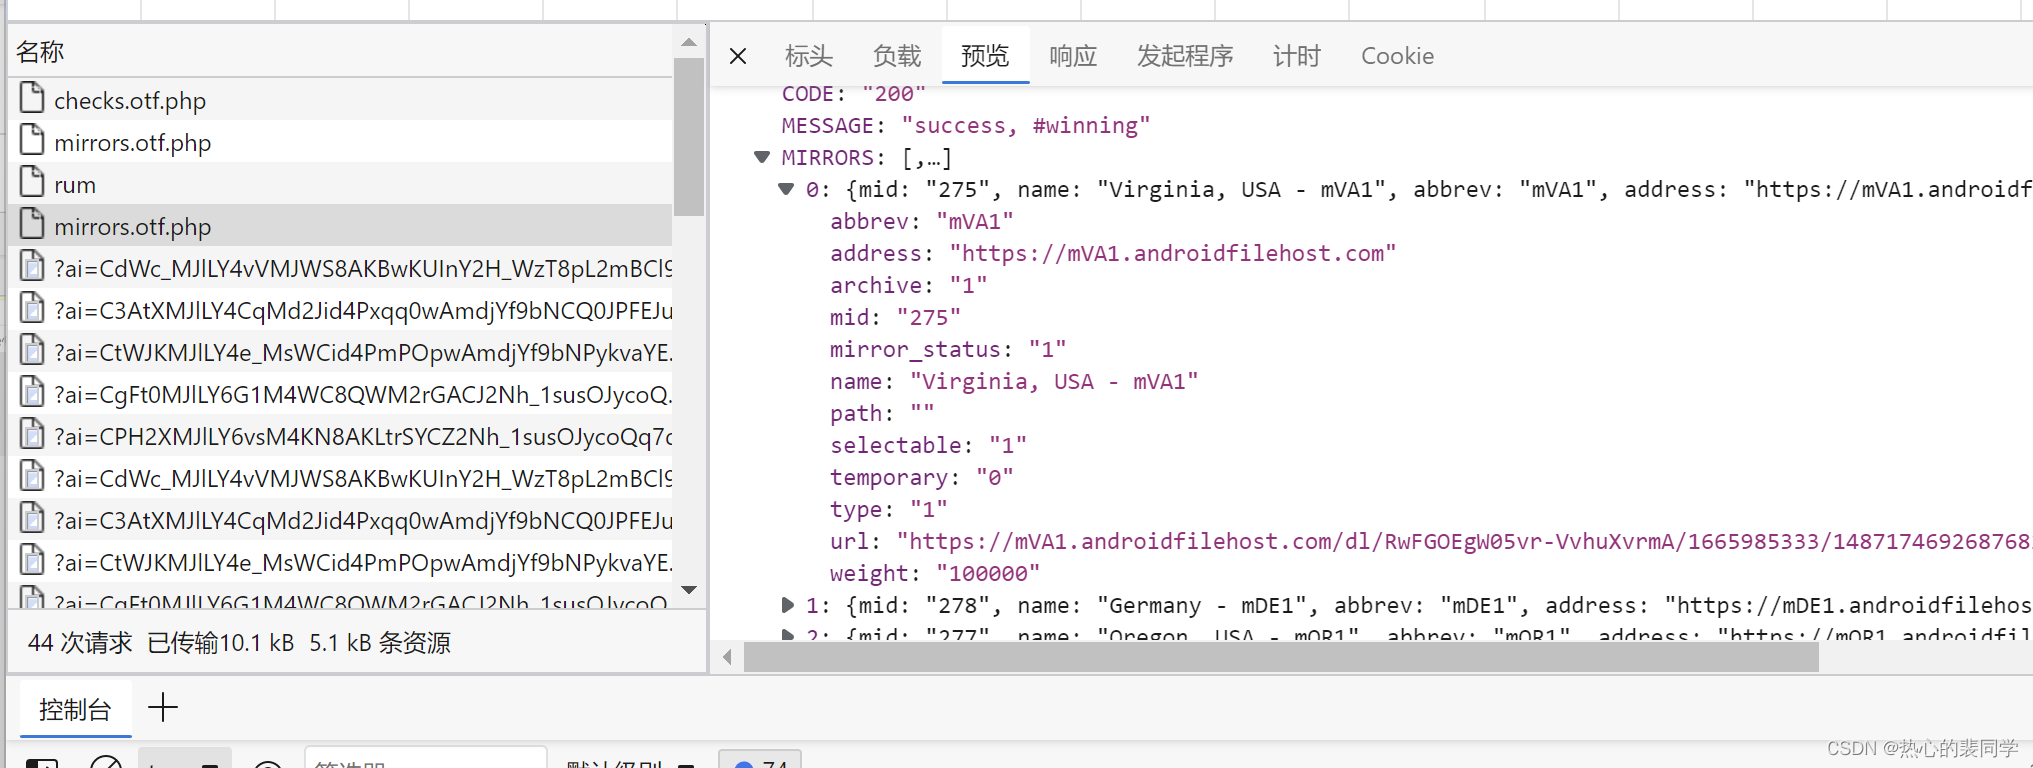Screen dimensions: 2033x768
Task: Open the 标头 (Headers) tab
Action: (x=809, y=56)
